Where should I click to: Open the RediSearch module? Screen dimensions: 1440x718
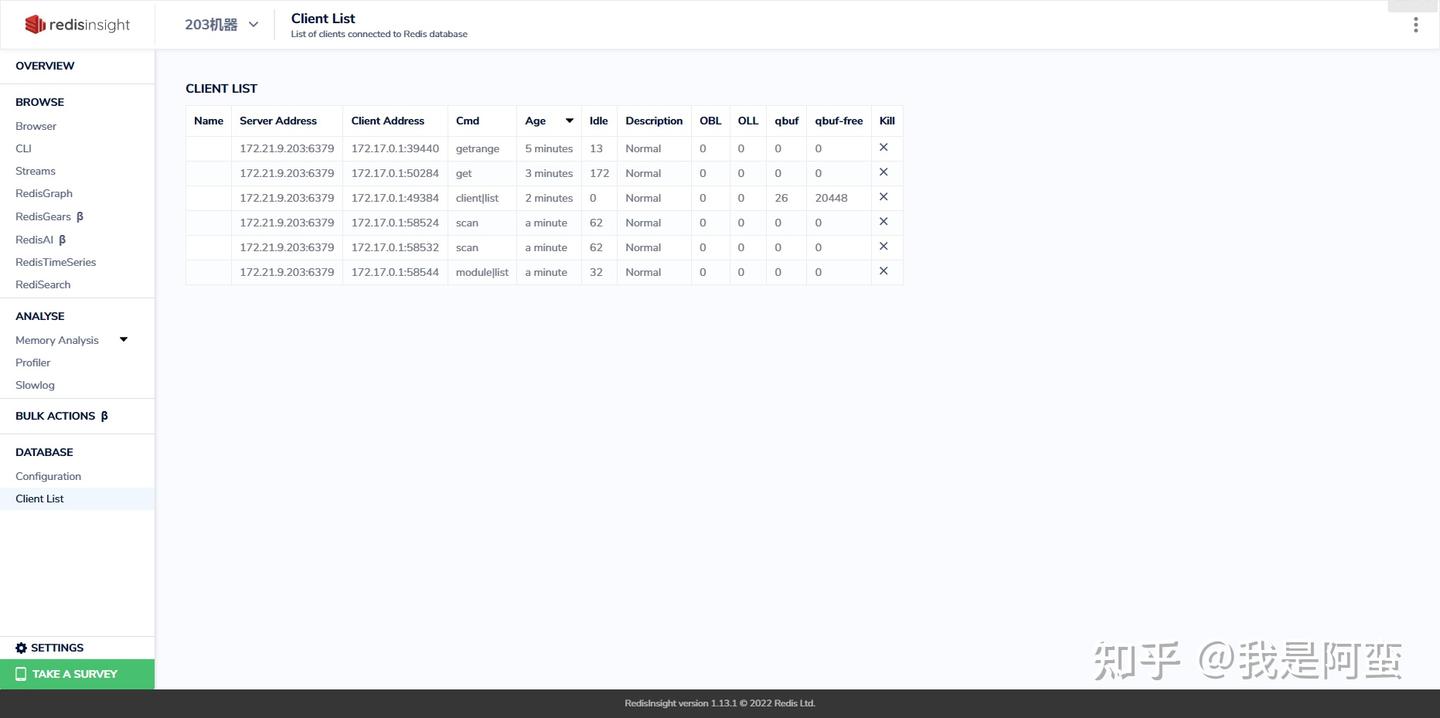pyautogui.click(x=43, y=284)
